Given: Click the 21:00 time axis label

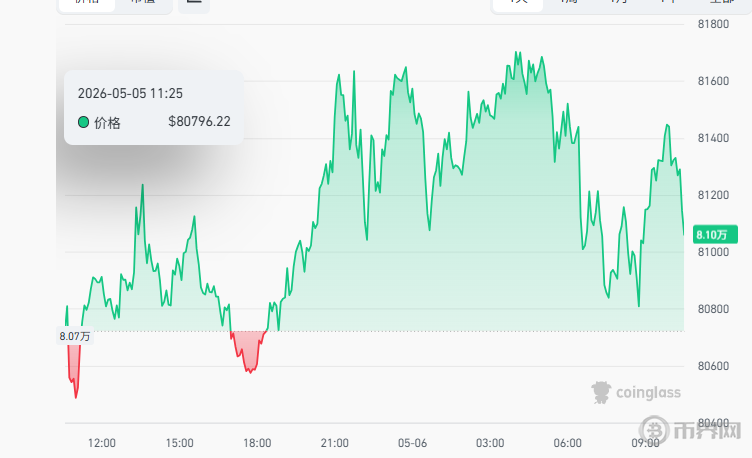Looking at the screenshot, I should click(x=335, y=443).
